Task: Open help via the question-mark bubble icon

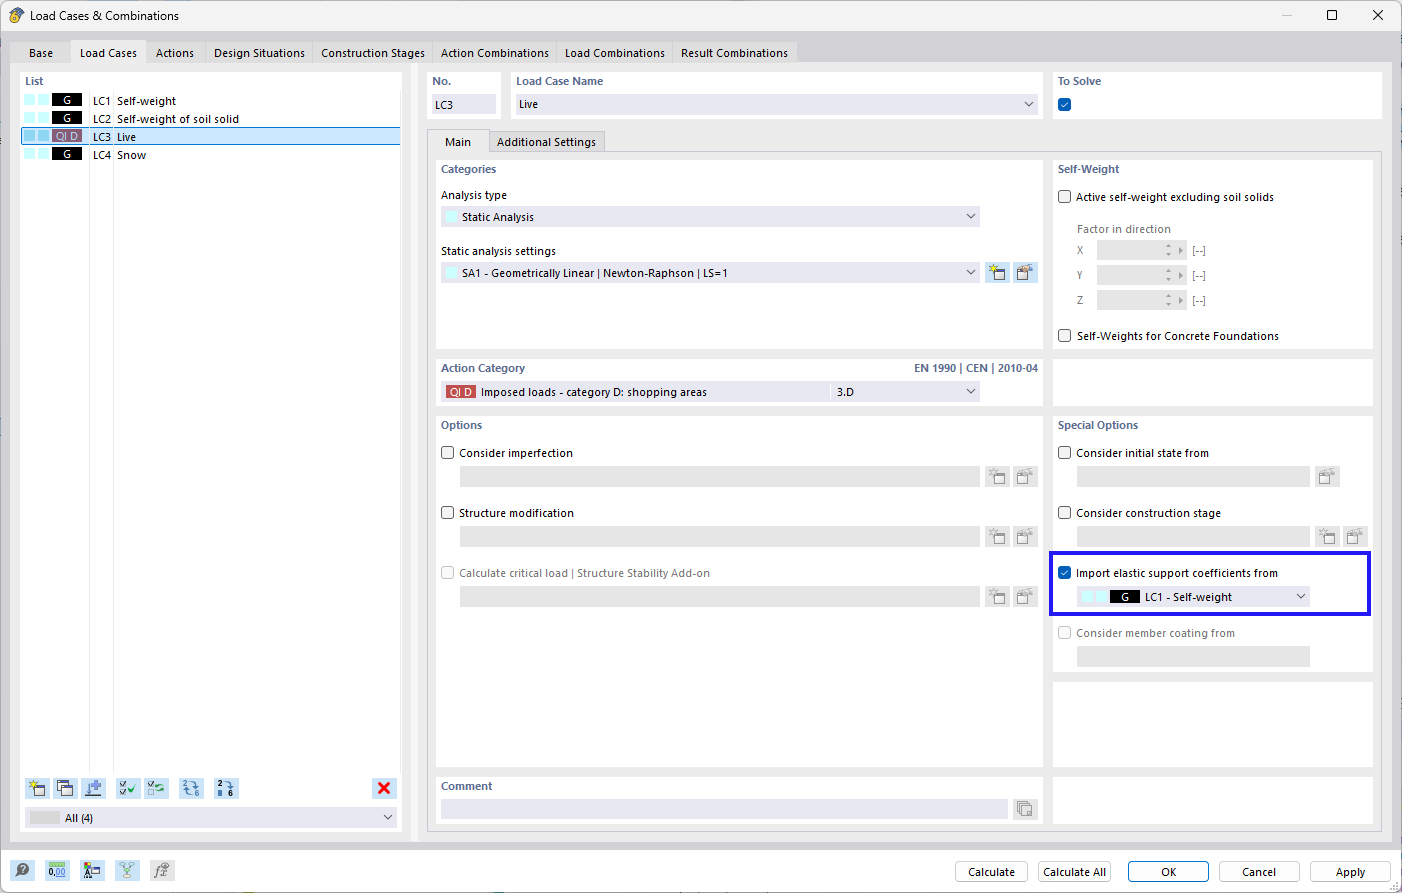Action: [x=22, y=870]
